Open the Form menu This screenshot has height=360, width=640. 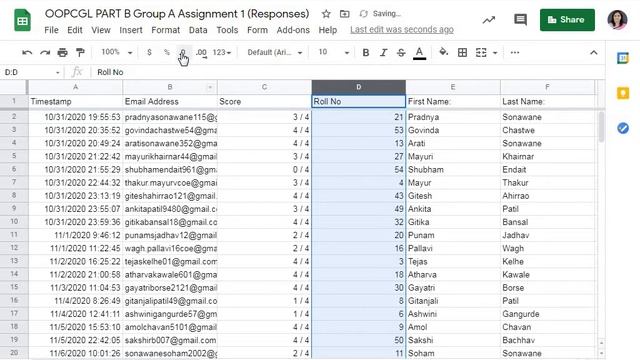257,30
